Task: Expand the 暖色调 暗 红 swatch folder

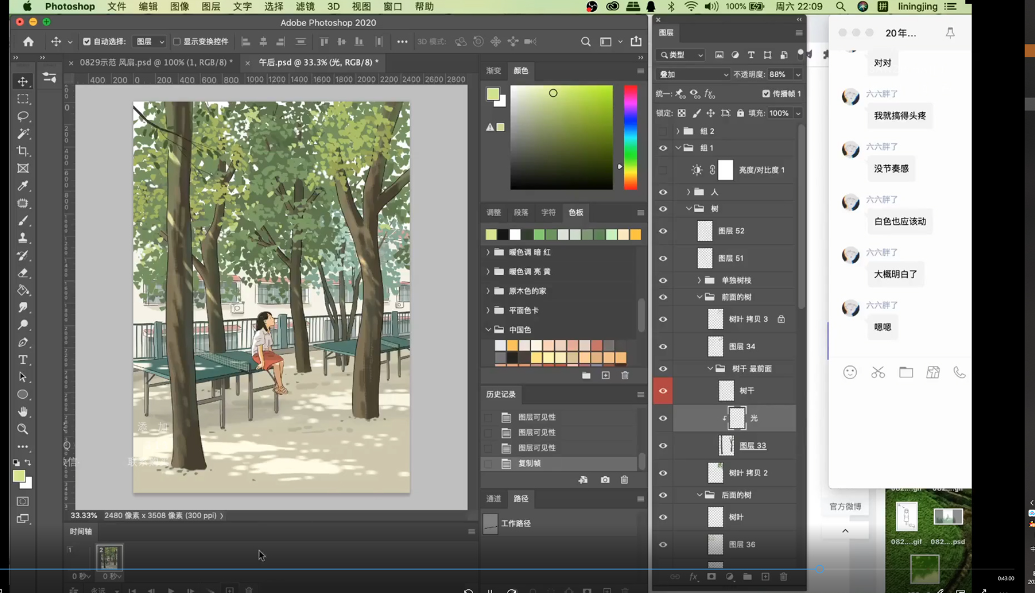Action: pos(488,252)
